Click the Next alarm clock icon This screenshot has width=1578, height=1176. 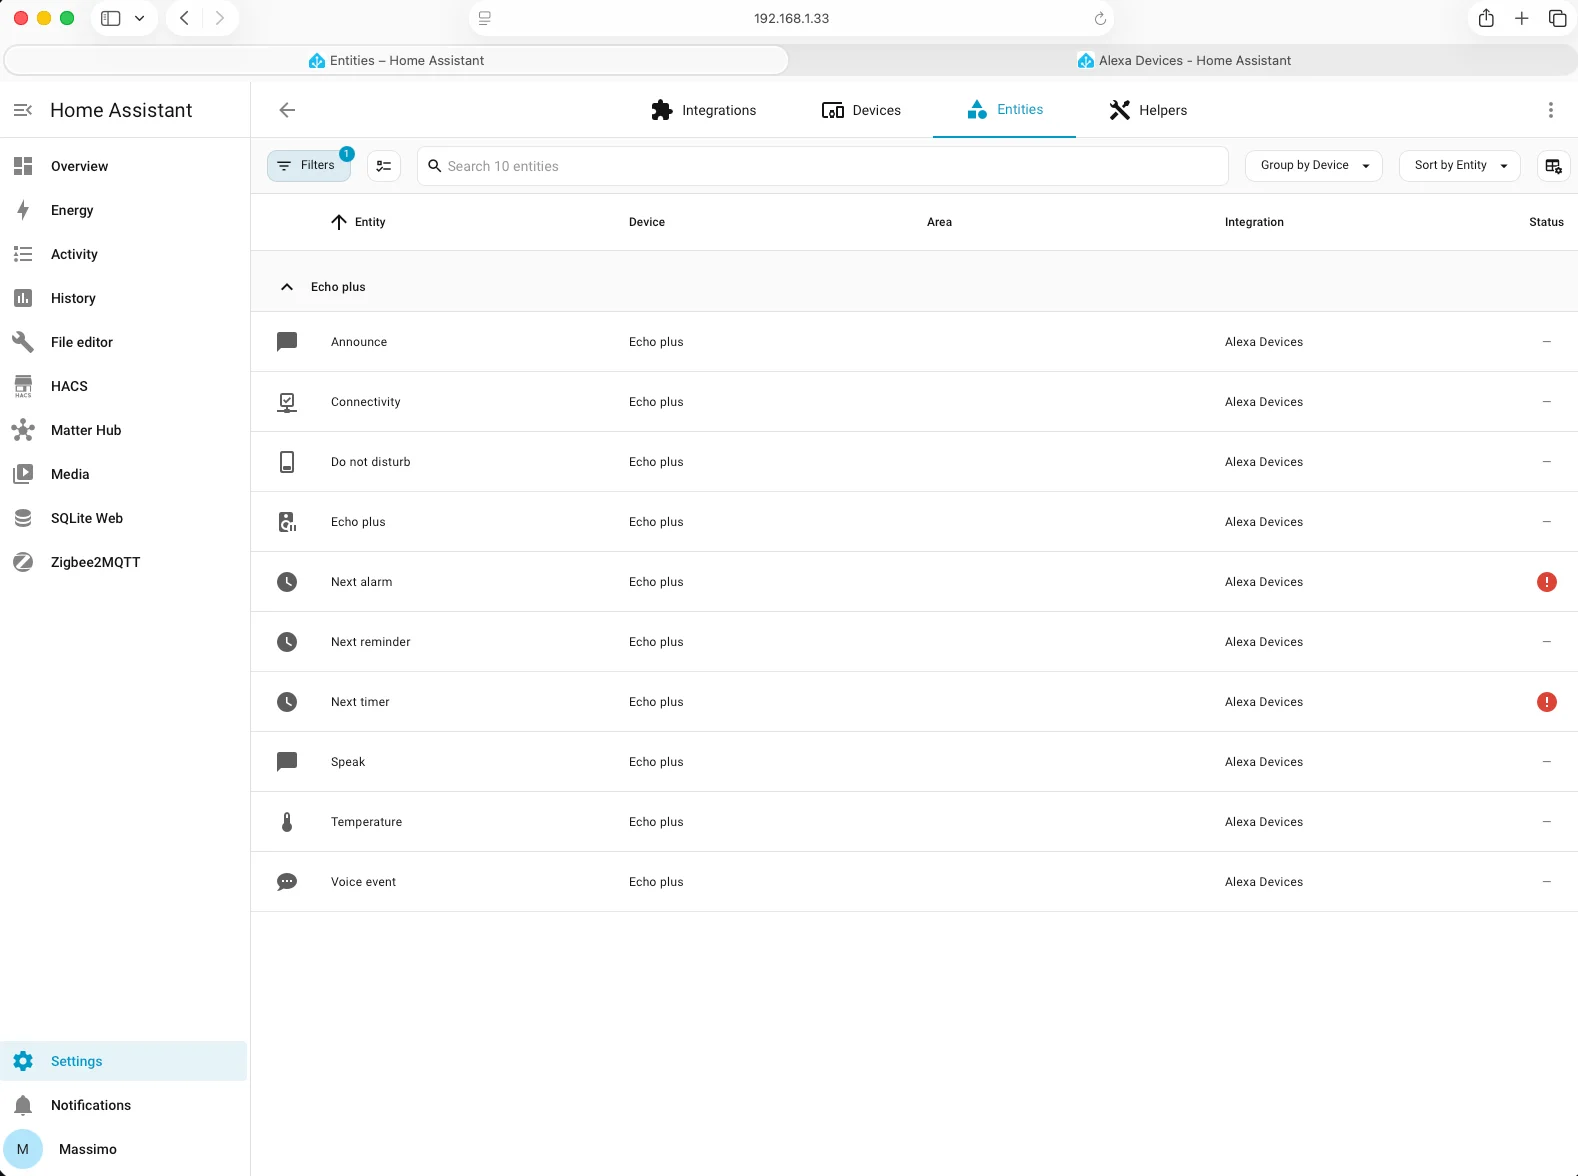[x=287, y=582]
